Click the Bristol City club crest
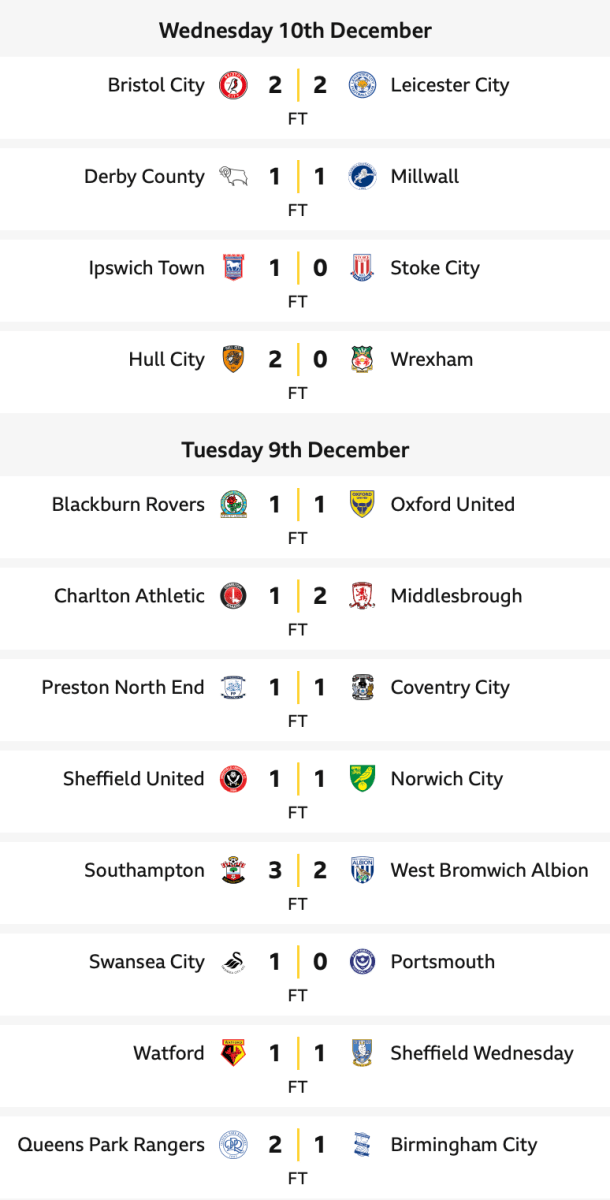 tap(233, 85)
